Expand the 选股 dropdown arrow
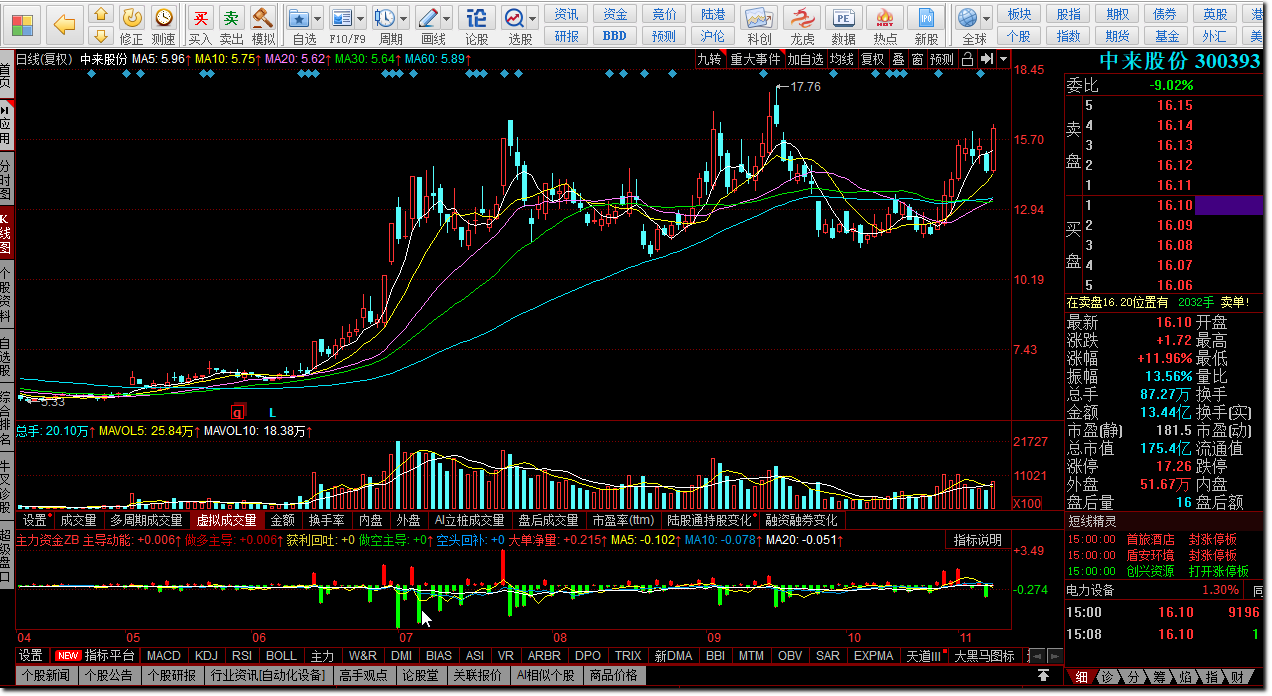Image resolution: width=1272 pixels, height=696 pixels. click(x=533, y=19)
